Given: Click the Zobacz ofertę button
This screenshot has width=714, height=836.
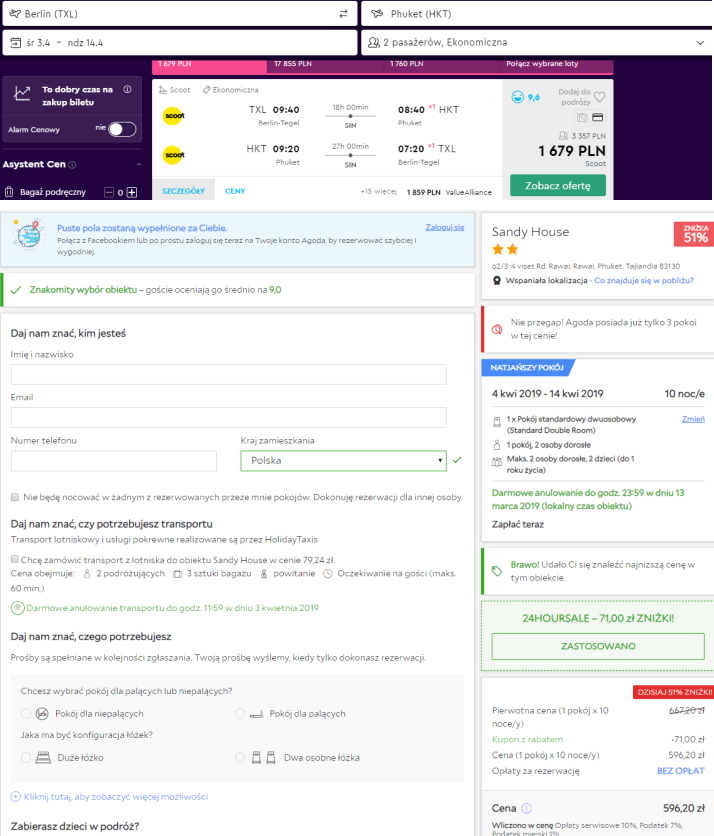Looking at the screenshot, I should point(558,186).
